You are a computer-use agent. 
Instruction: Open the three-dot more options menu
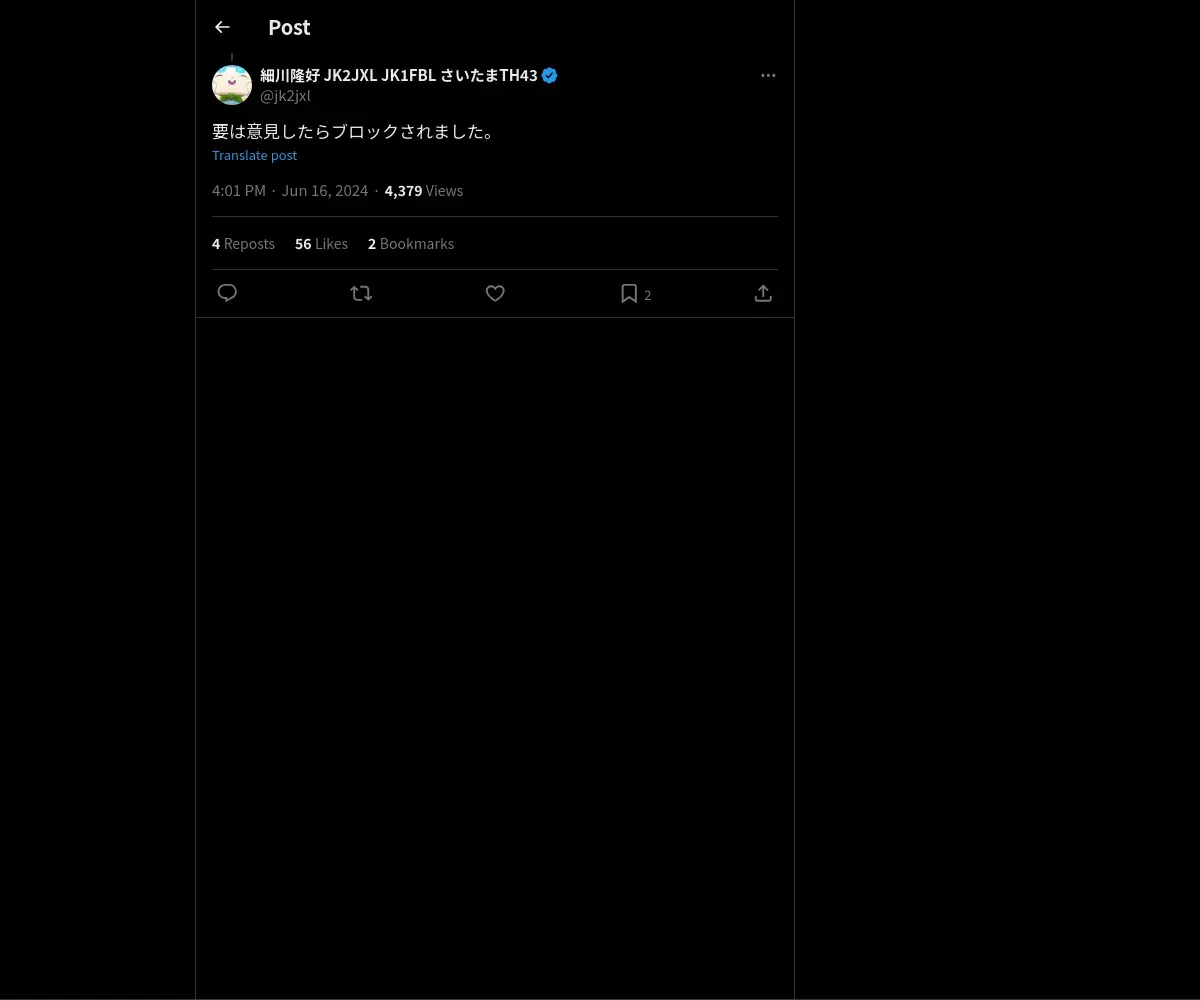768,75
